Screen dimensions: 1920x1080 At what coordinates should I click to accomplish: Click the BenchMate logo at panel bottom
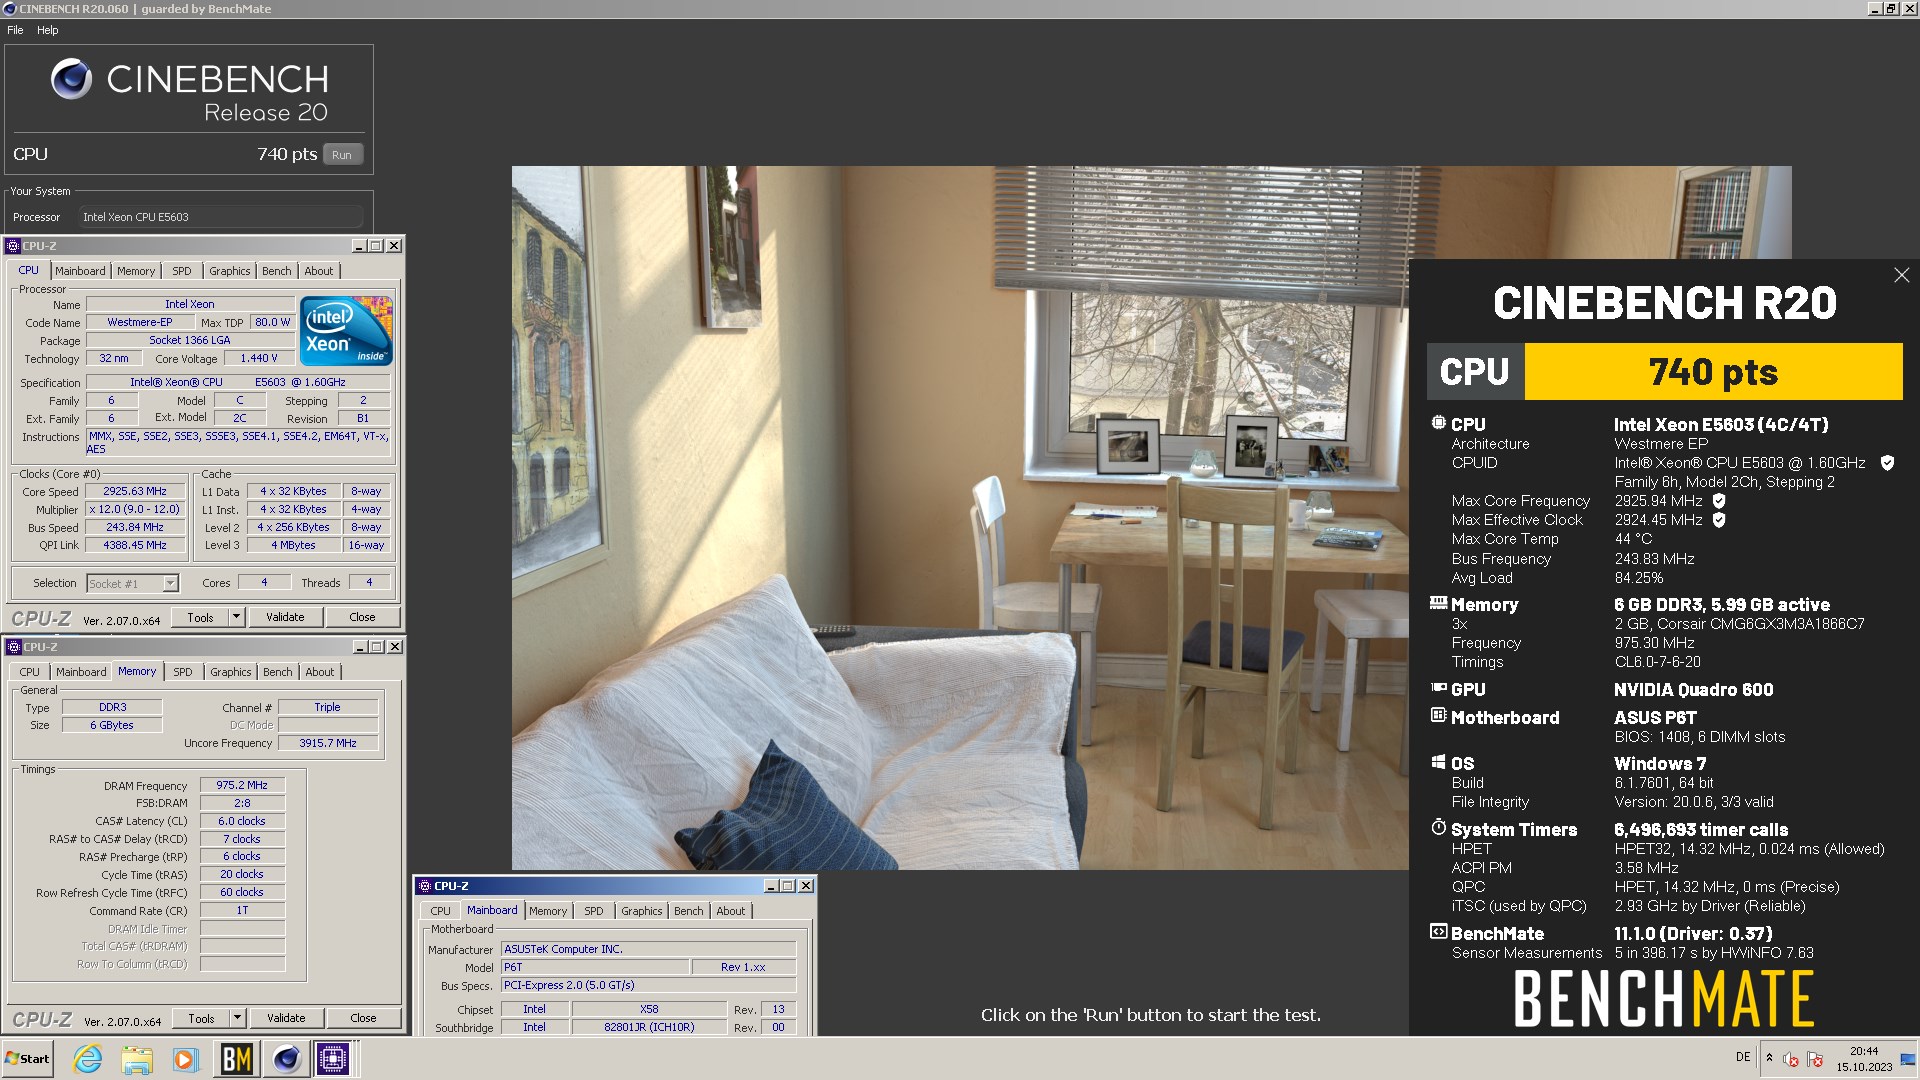(x=1664, y=999)
